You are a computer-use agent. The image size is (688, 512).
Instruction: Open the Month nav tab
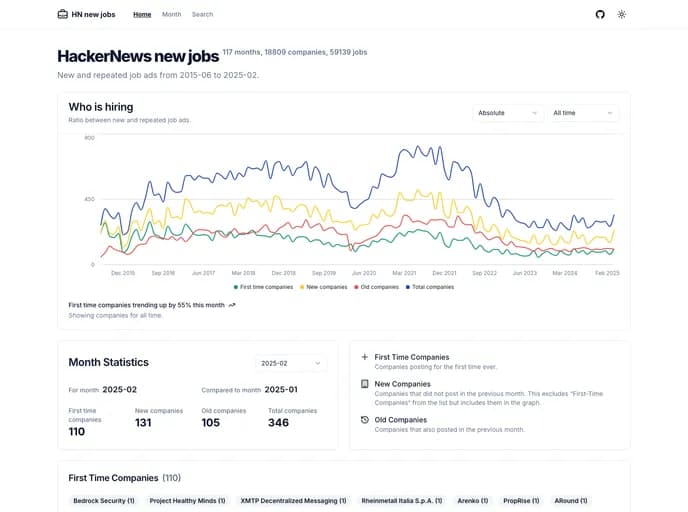[172, 14]
